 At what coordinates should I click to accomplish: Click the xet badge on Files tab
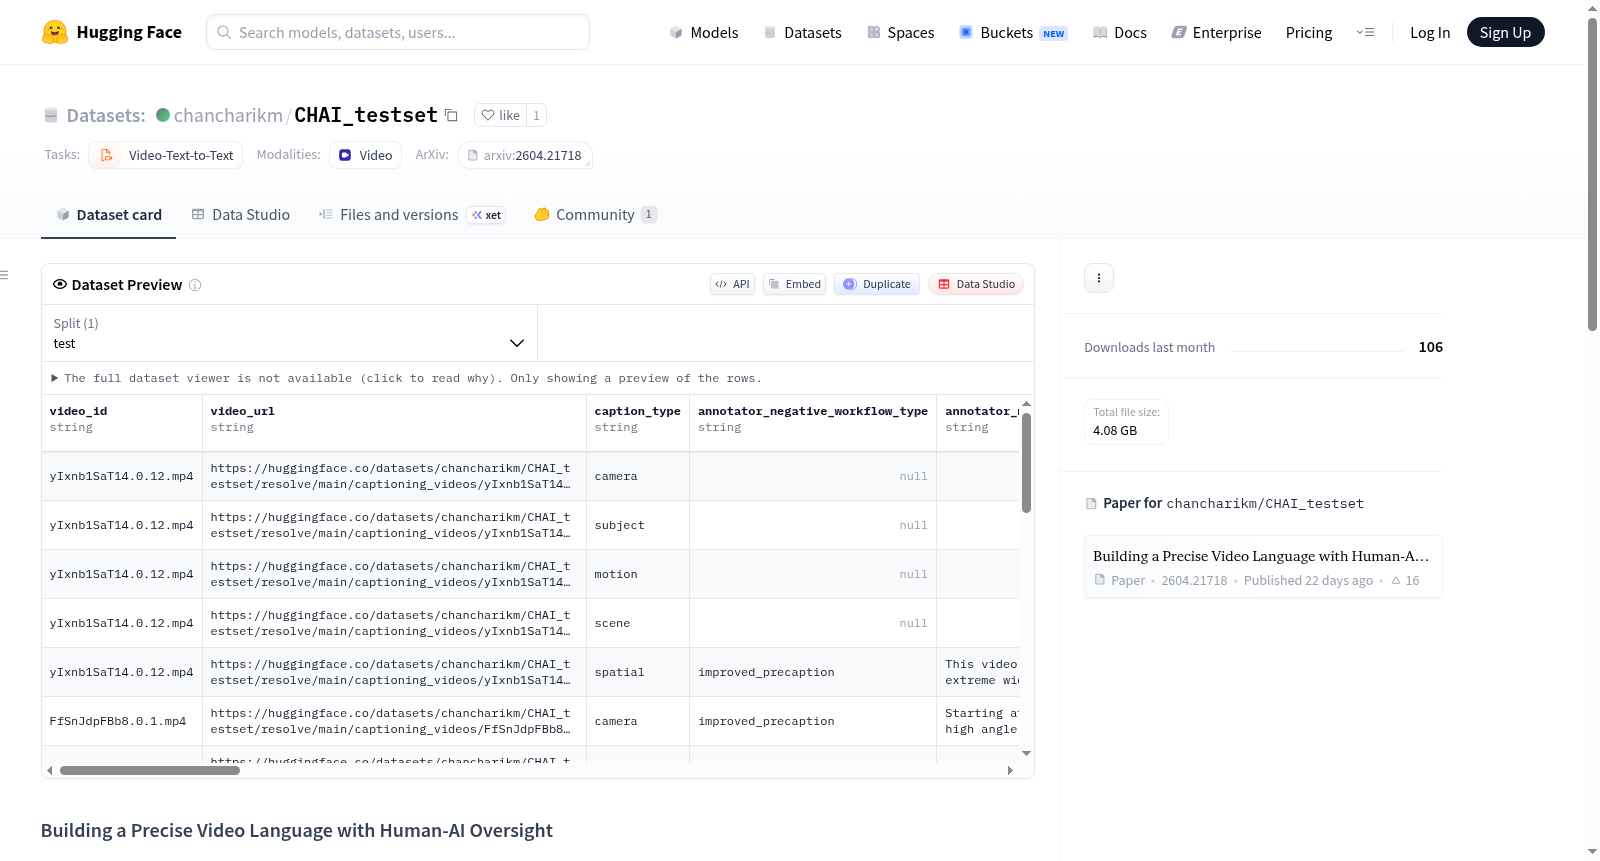487,215
